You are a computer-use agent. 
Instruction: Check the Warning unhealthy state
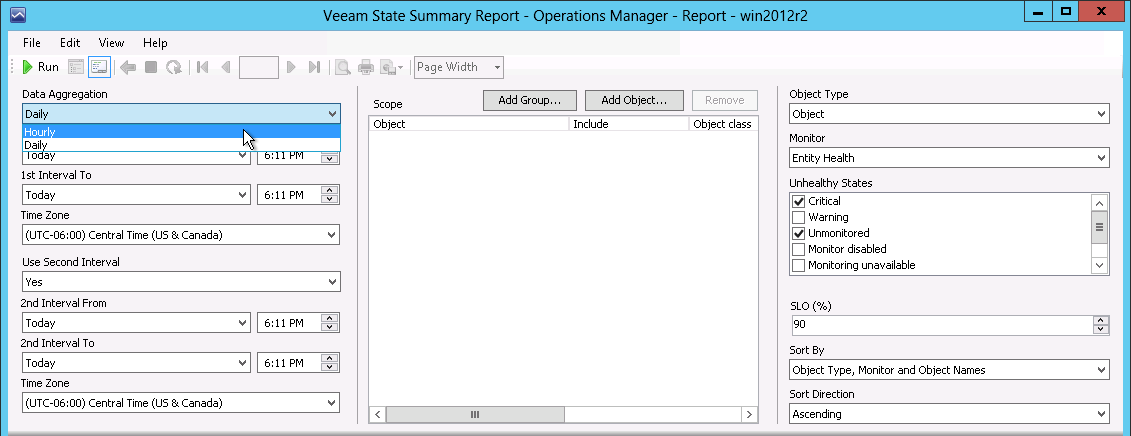tap(798, 217)
